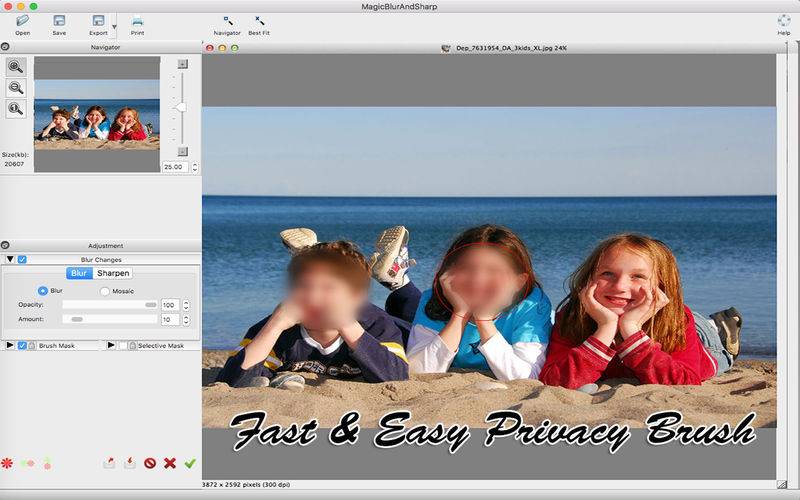Image resolution: width=800 pixels, height=500 pixels.
Task: Click the Opacity slider handle
Action: (x=151, y=305)
